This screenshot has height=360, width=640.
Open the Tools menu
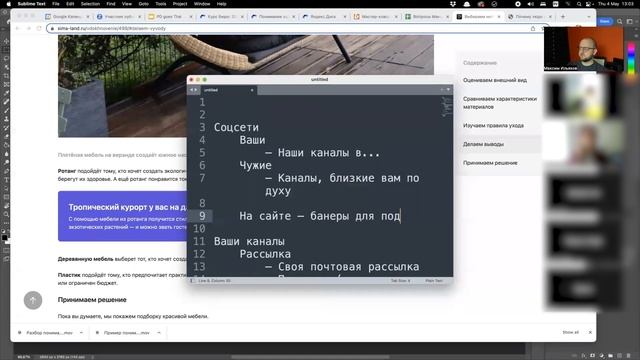[161, 4]
